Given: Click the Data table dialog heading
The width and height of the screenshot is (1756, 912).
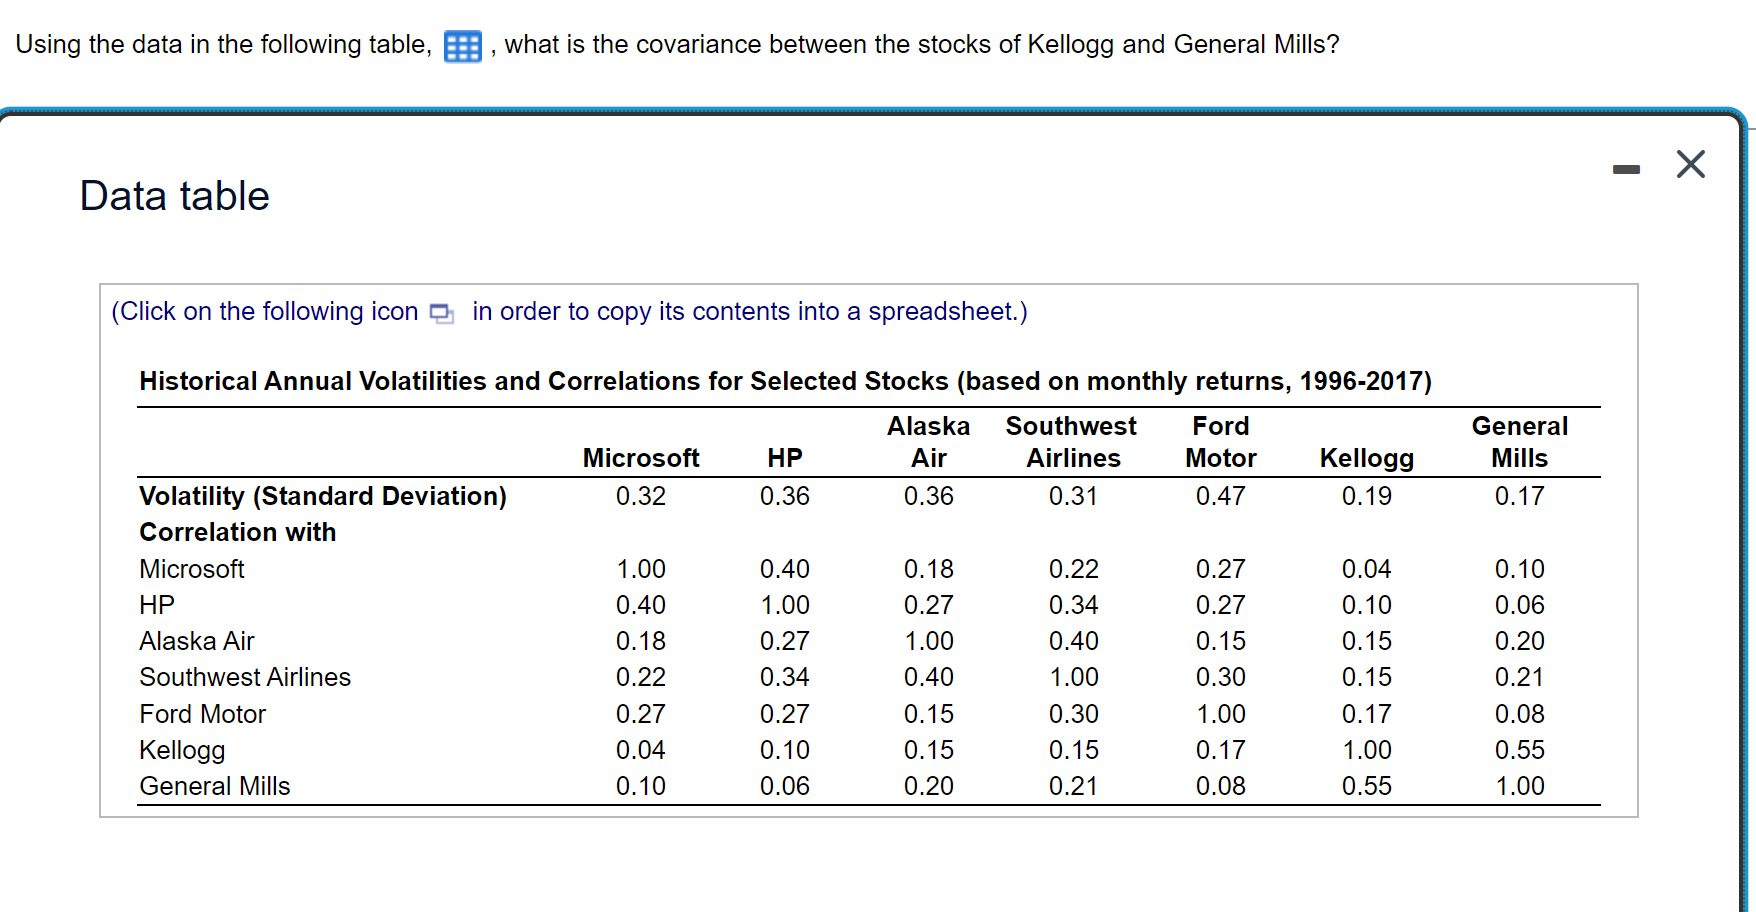Looking at the screenshot, I should point(174,196).
